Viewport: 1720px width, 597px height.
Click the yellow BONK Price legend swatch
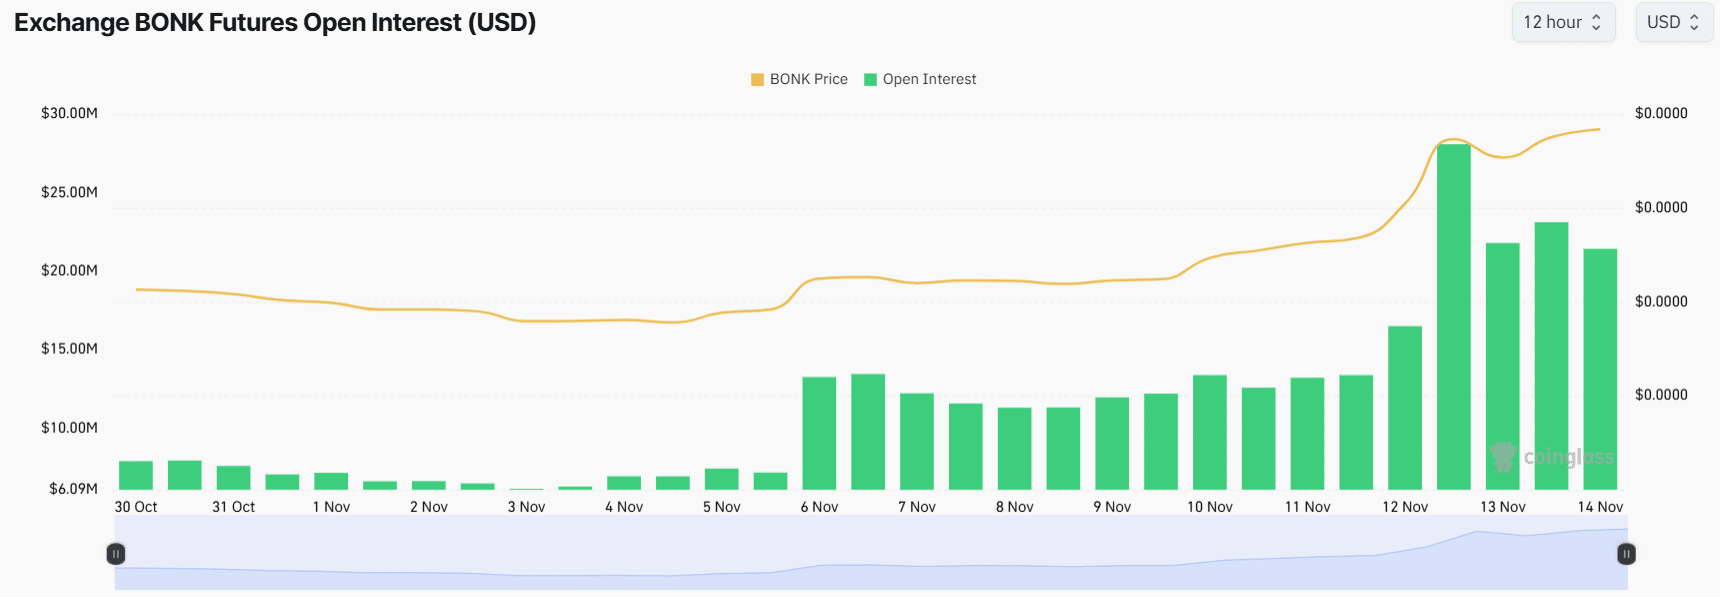point(757,79)
